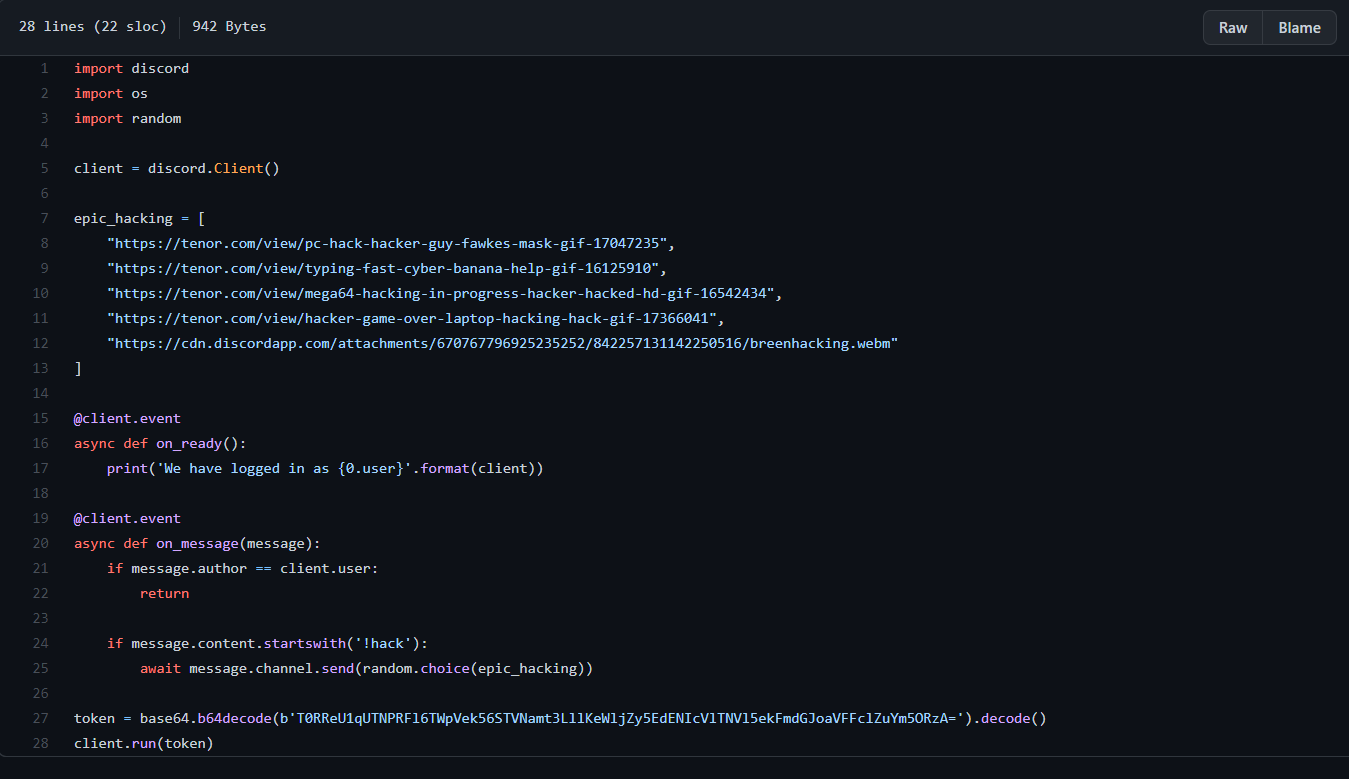
Task: Click 'if message.author == client.user:' line
Action: pyautogui.click(x=243, y=568)
